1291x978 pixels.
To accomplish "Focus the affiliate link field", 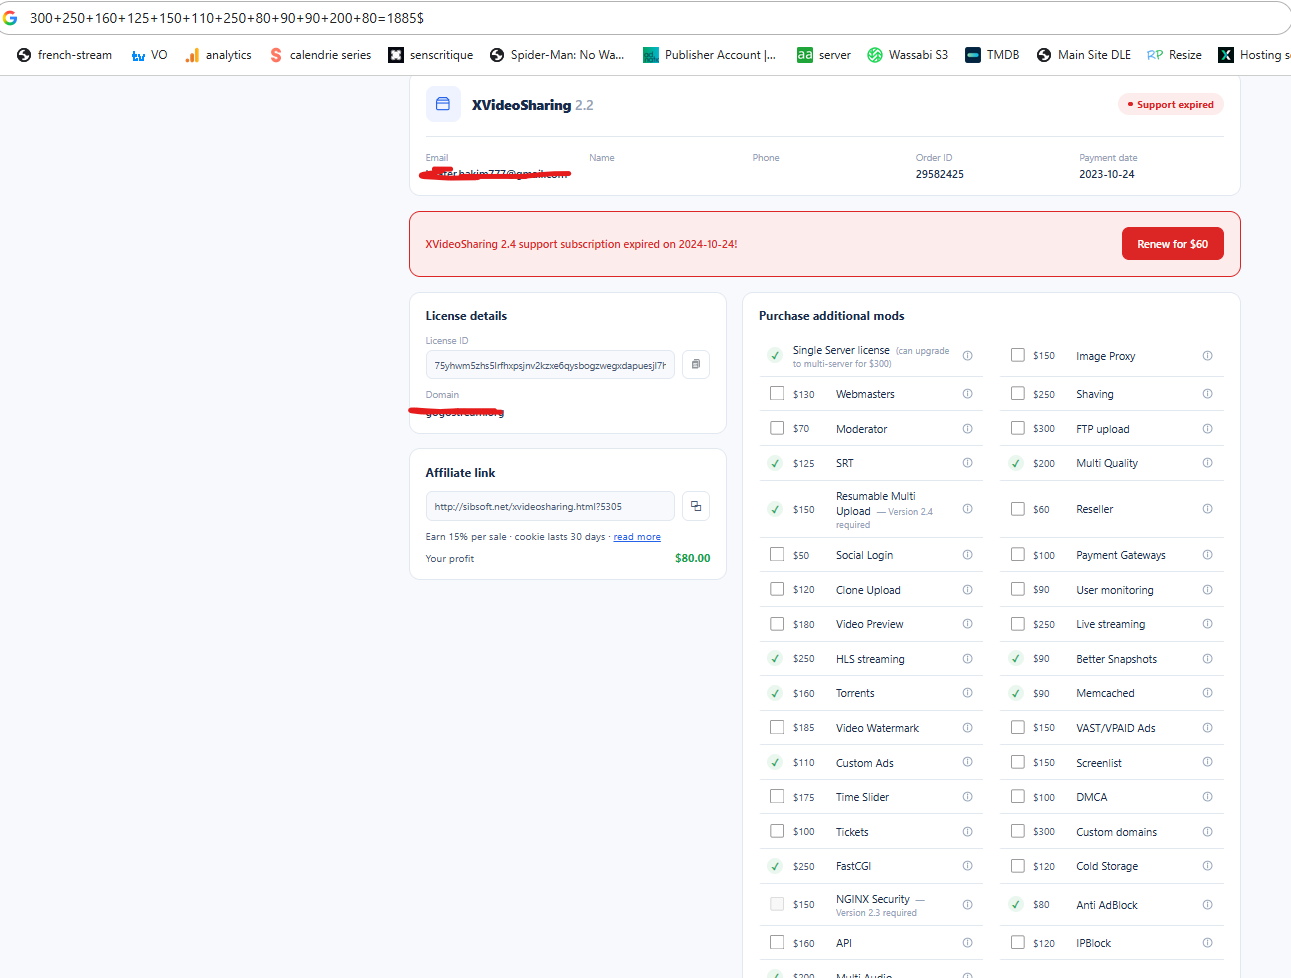I will pyautogui.click(x=550, y=506).
